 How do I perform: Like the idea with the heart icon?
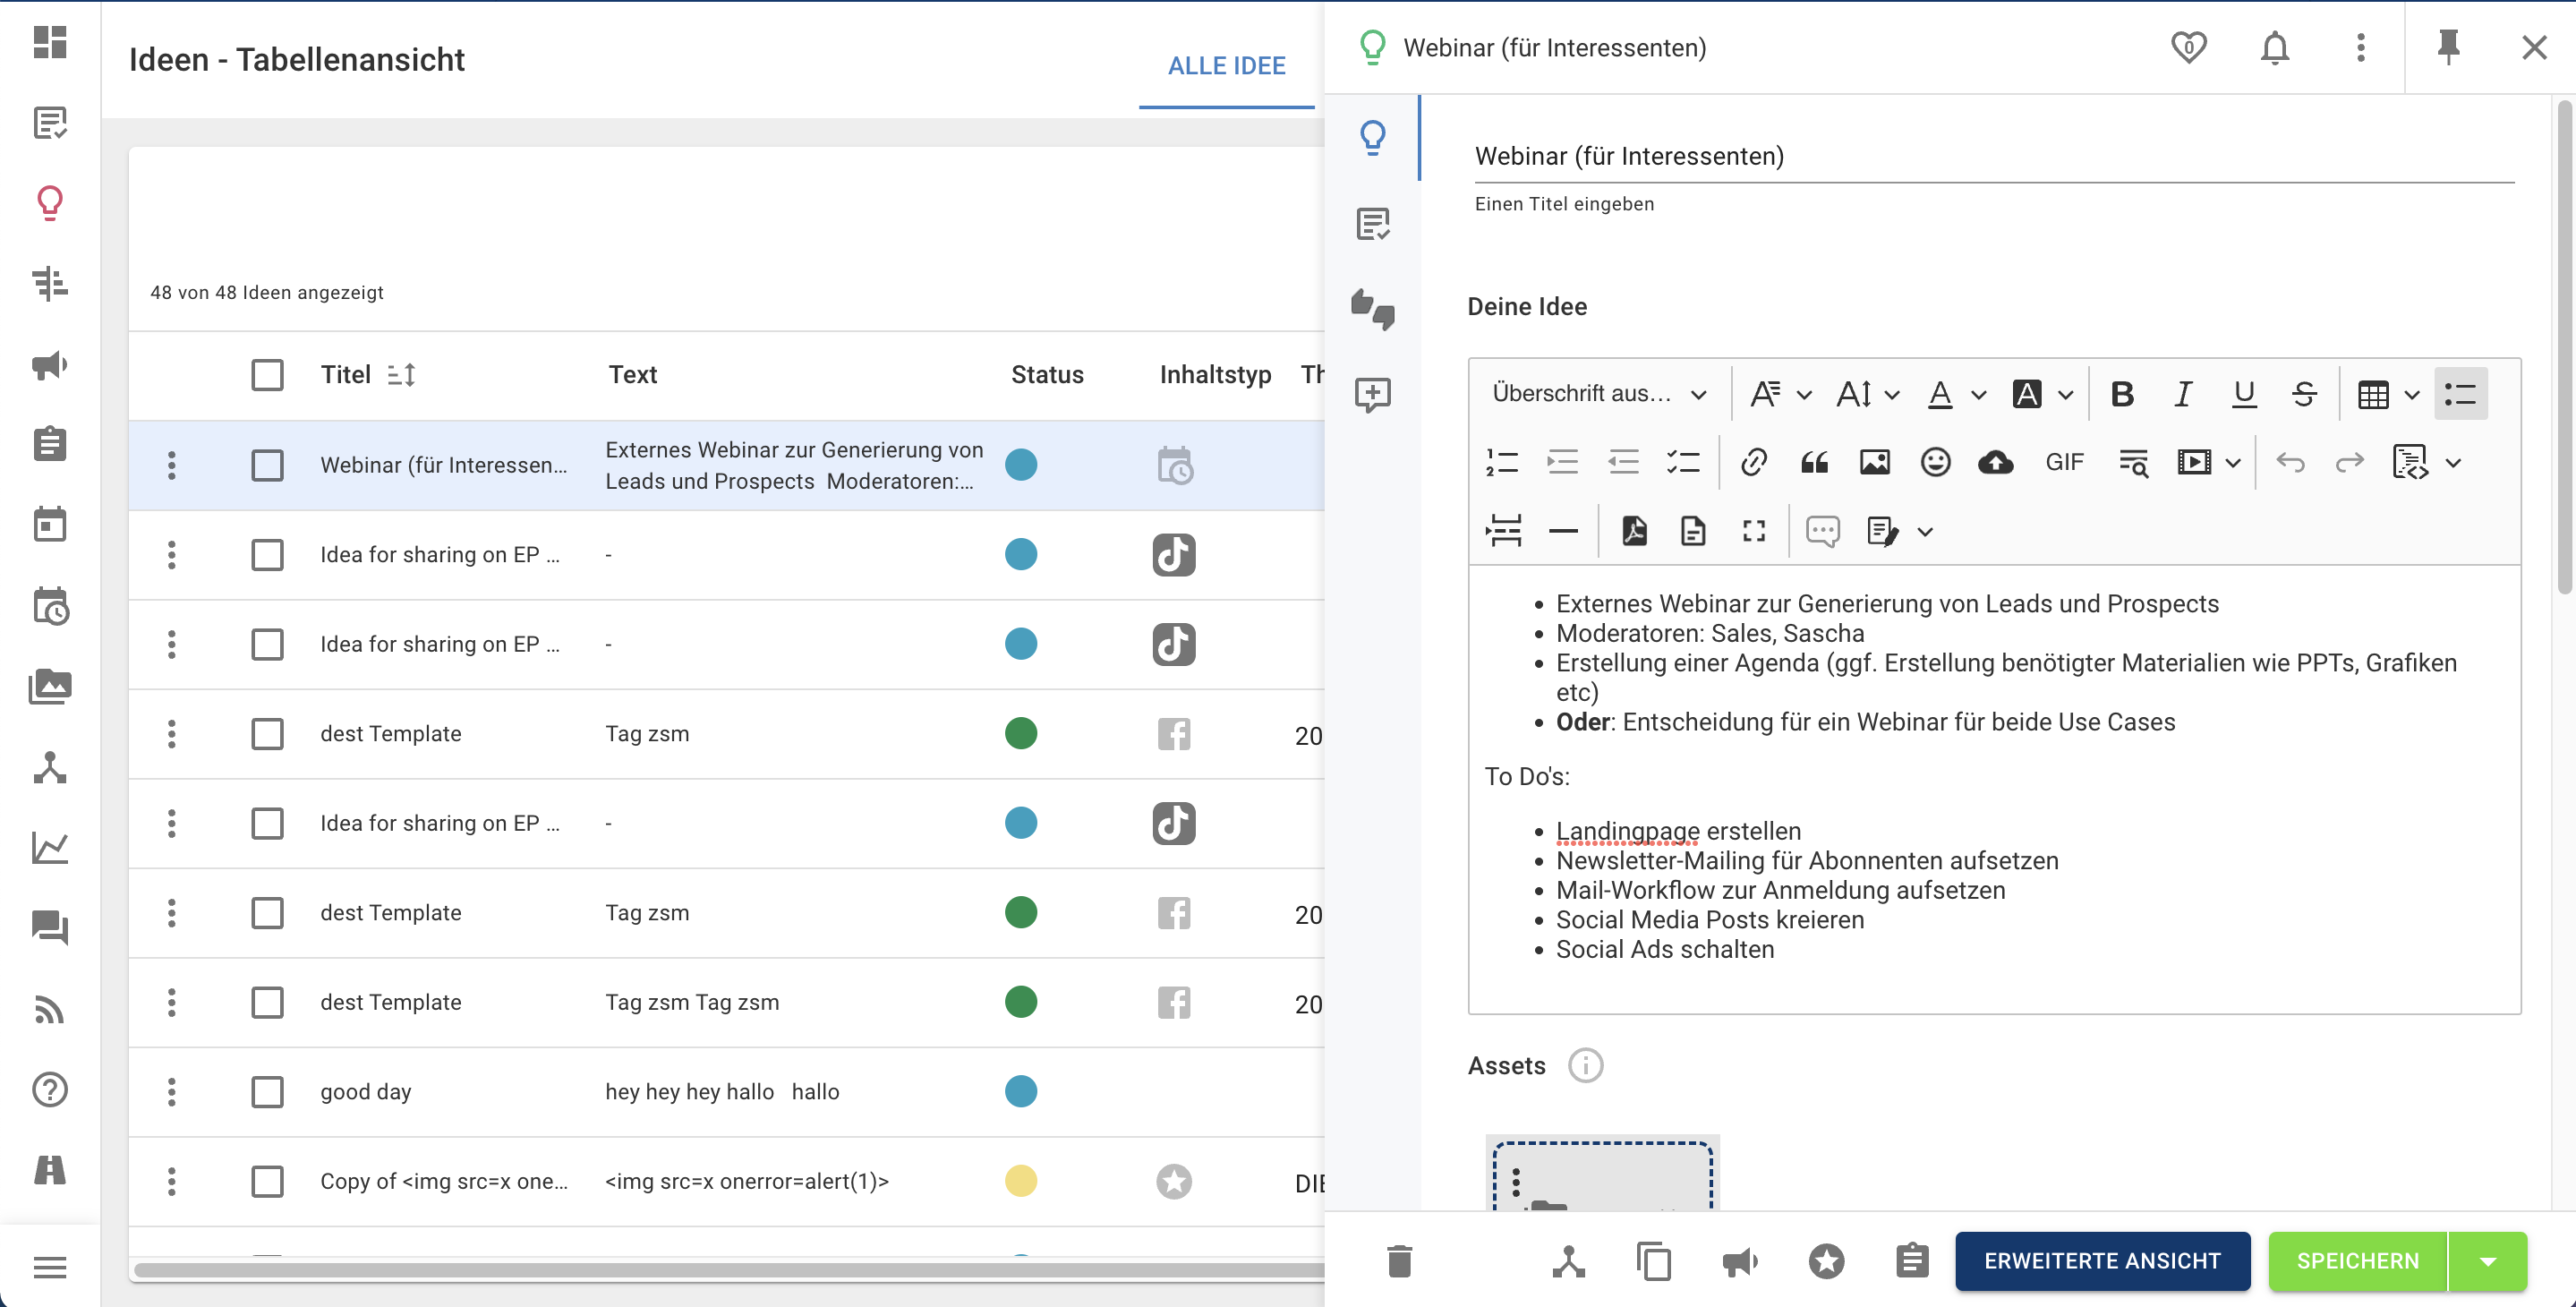pyautogui.click(x=2189, y=47)
